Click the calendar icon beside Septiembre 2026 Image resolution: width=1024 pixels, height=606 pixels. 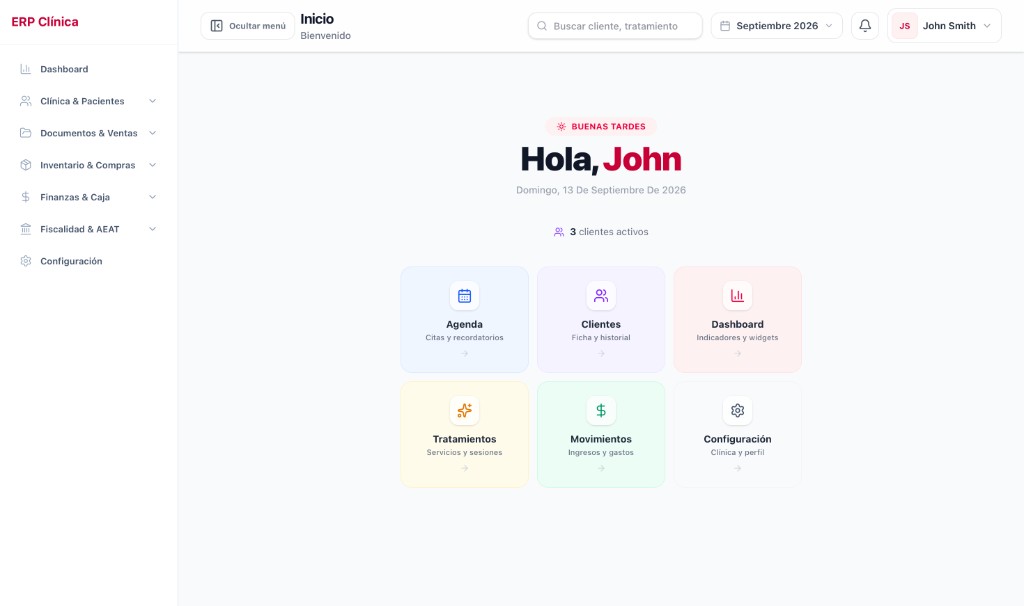click(x=725, y=26)
